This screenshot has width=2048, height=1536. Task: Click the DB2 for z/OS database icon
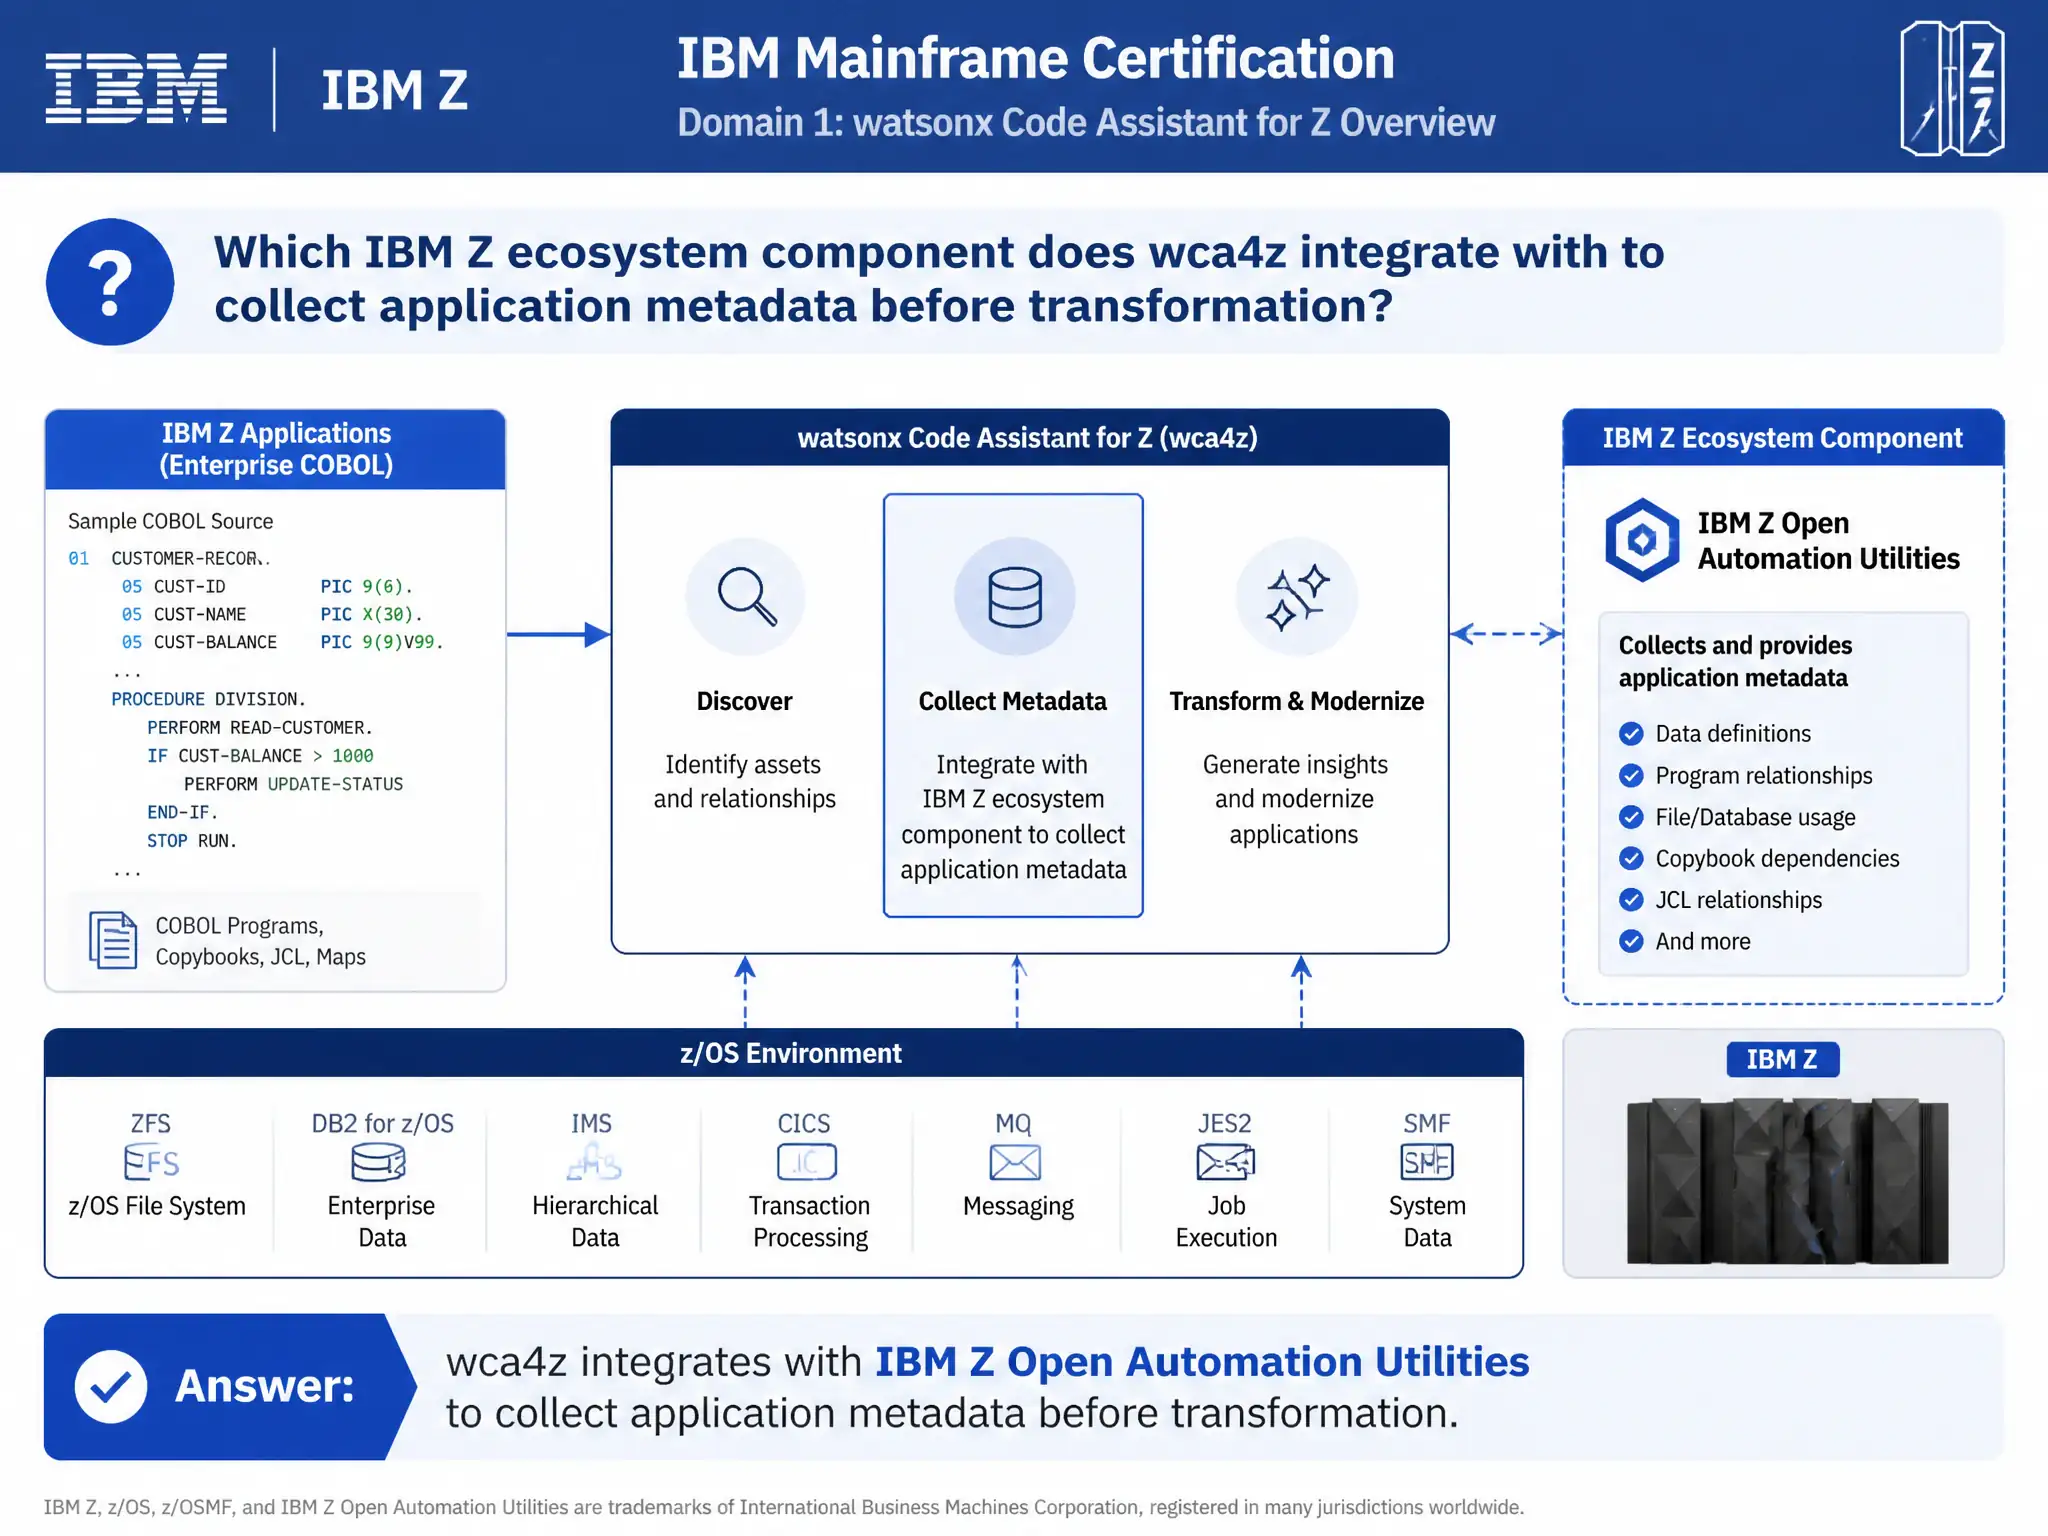point(379,1163)
